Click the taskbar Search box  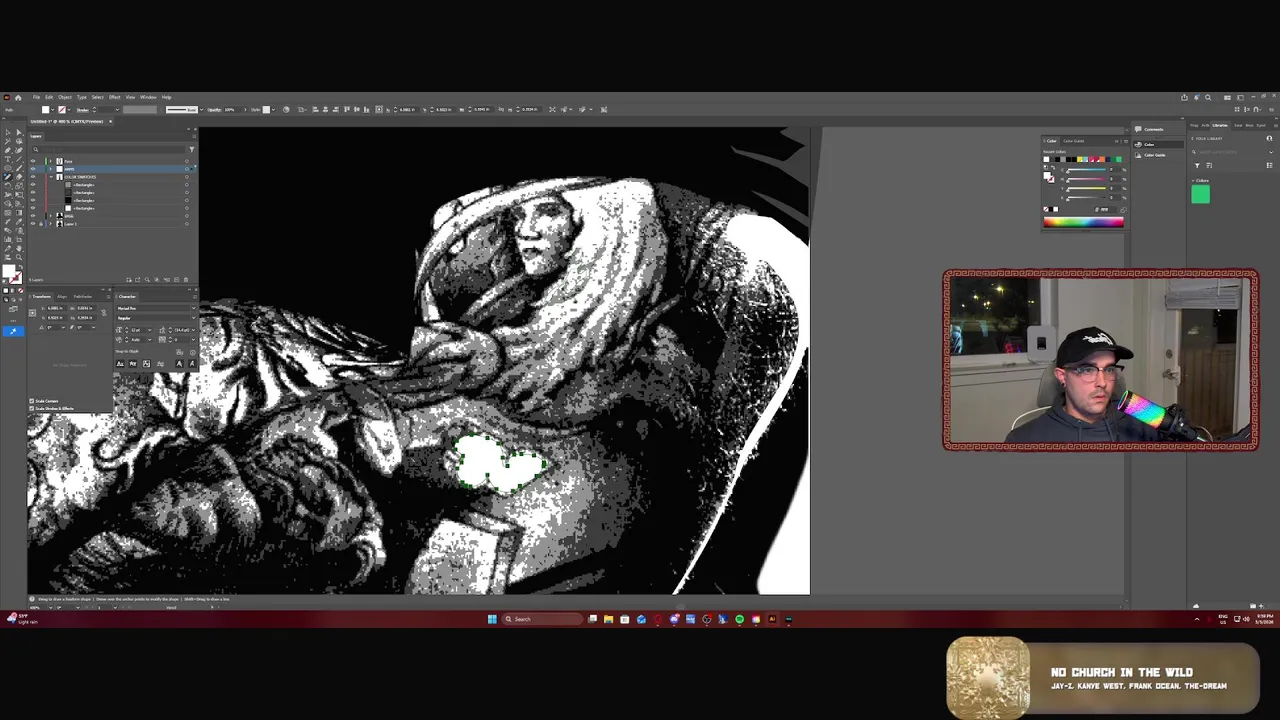click(x=541, y=619)
